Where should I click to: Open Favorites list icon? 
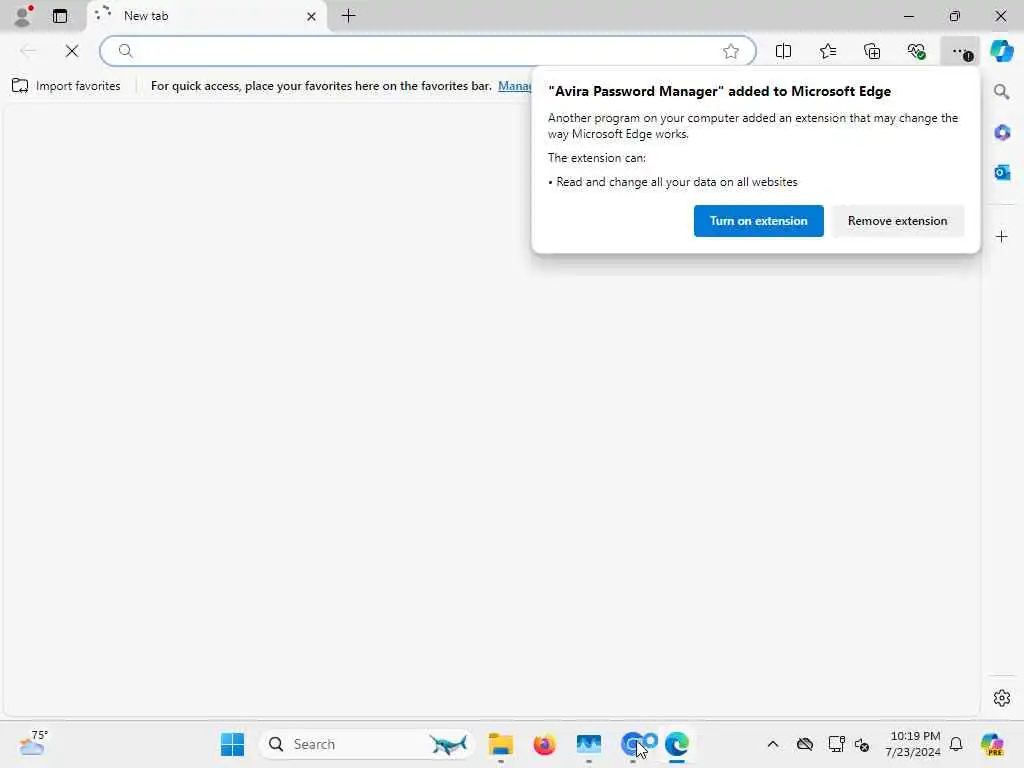[x=828, y=51]
